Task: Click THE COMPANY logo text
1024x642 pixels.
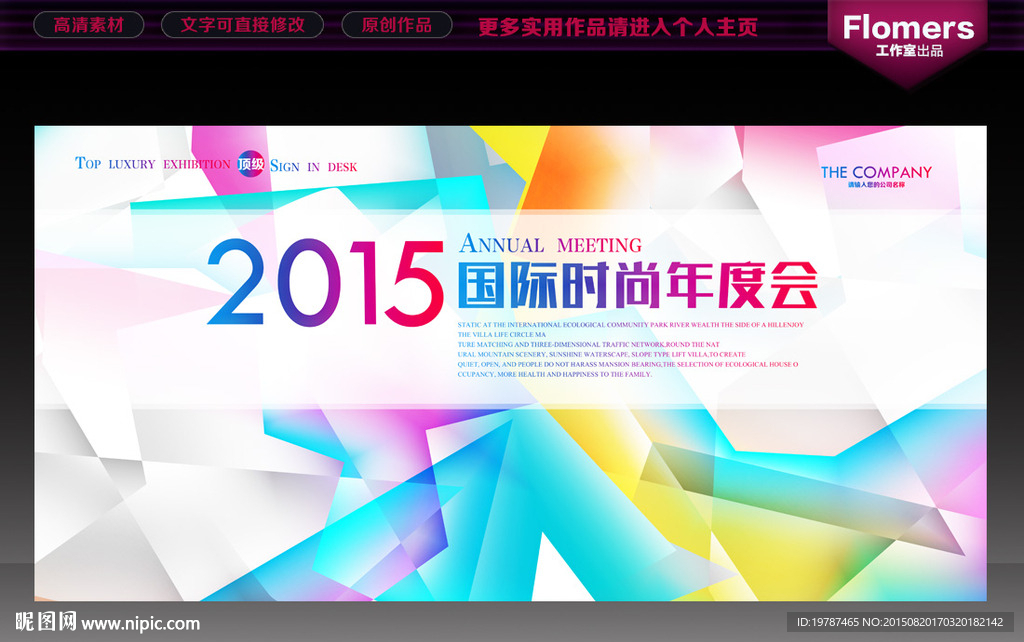Action: click(x=876, y=172)
